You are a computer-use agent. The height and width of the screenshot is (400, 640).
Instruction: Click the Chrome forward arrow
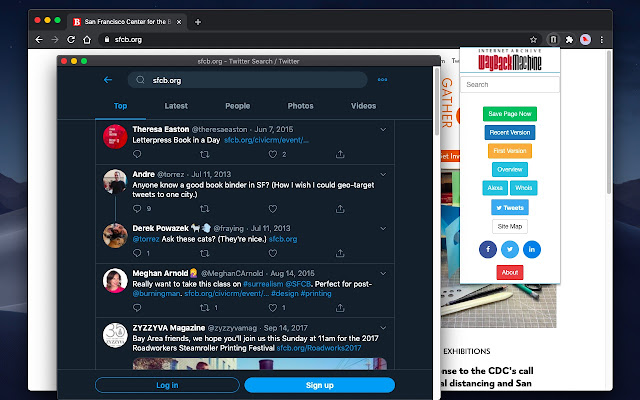55,40
